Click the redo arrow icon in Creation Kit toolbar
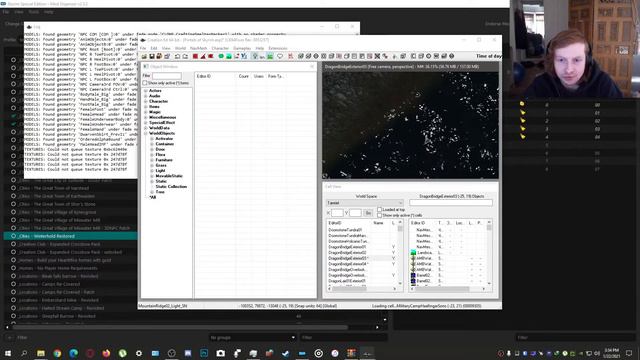 pyautogui.click(x=185, y=56)
